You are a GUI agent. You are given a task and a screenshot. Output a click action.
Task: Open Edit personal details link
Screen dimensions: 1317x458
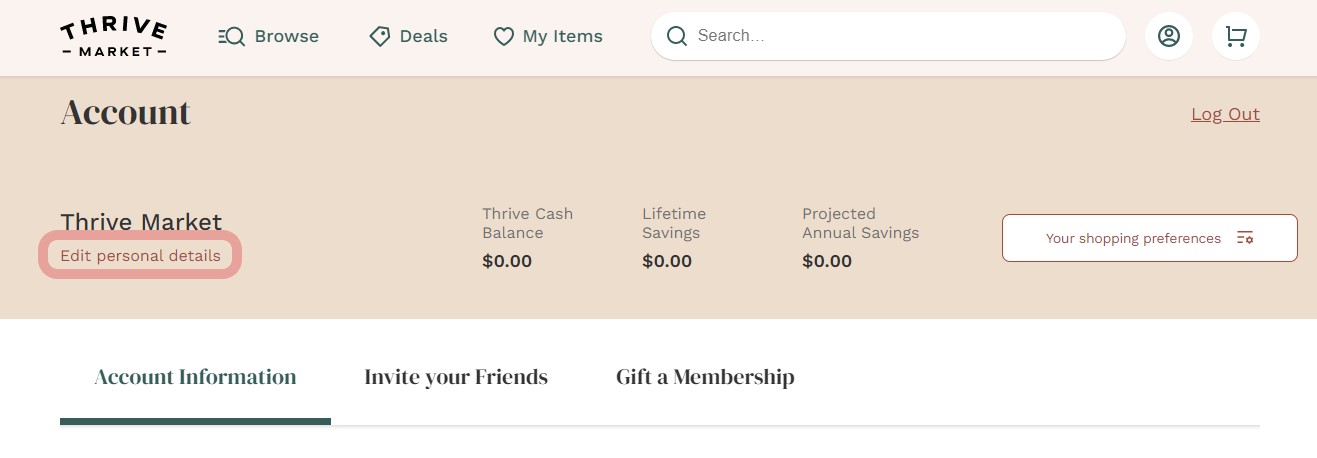point(140,256)
